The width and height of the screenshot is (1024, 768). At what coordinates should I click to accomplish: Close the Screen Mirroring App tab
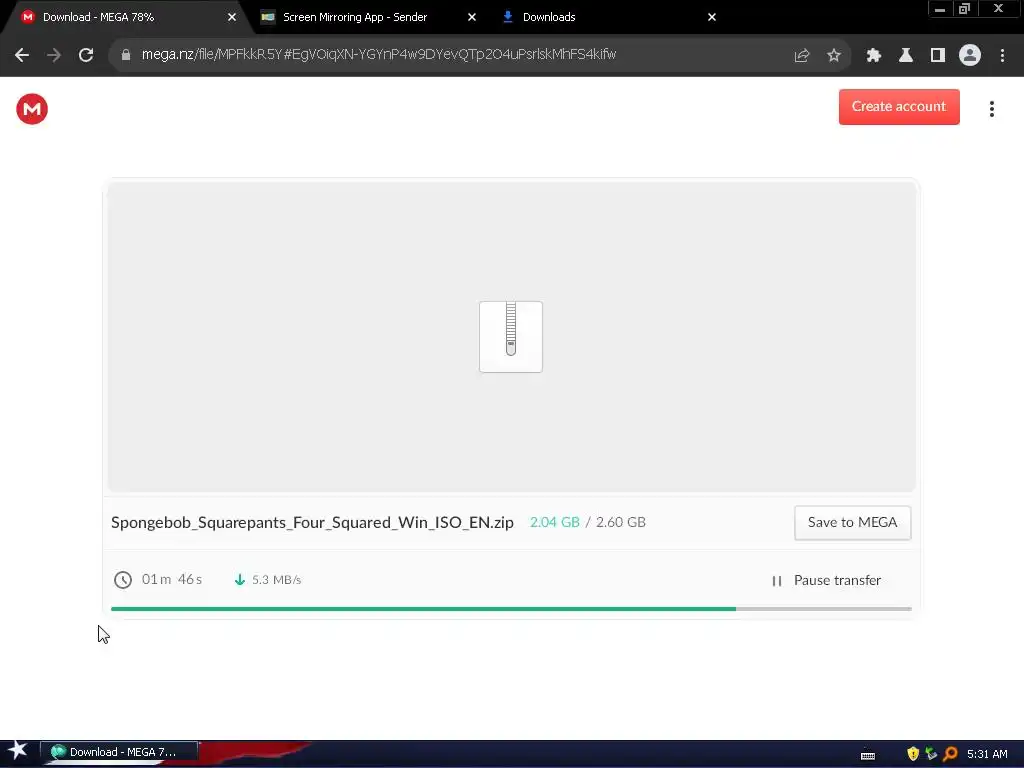[472, 17]
